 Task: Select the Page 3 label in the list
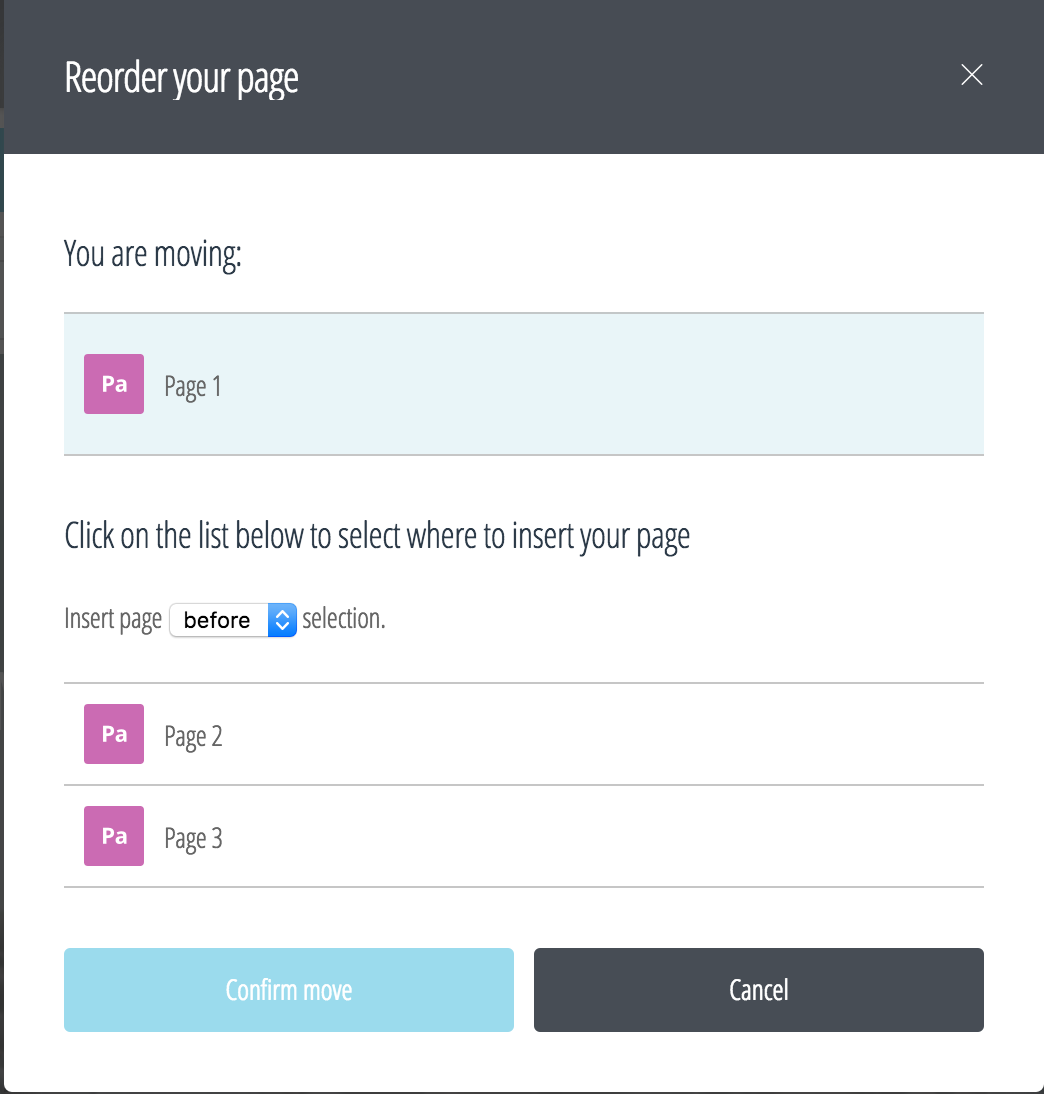(193, 839)
